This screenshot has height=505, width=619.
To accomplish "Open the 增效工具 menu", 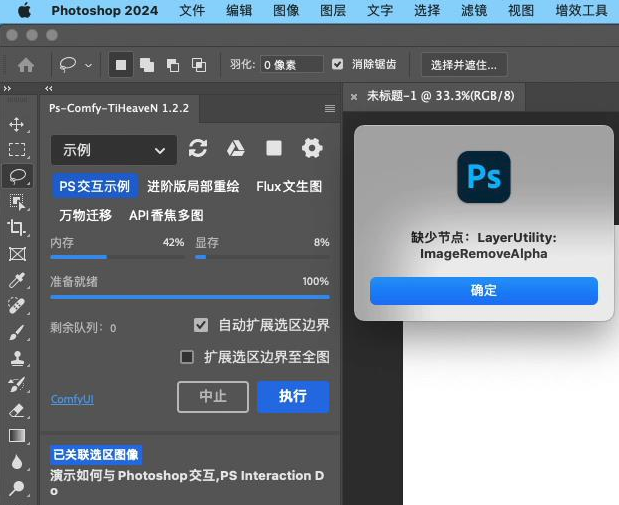I will pos(581,11).
